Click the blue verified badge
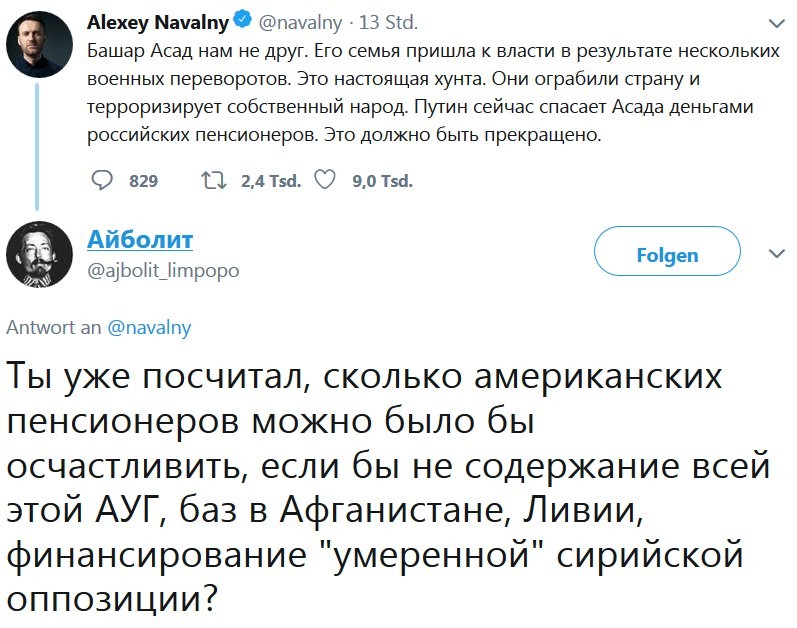The height and width of the screenshot is (628, 797). tap(240, 20)
